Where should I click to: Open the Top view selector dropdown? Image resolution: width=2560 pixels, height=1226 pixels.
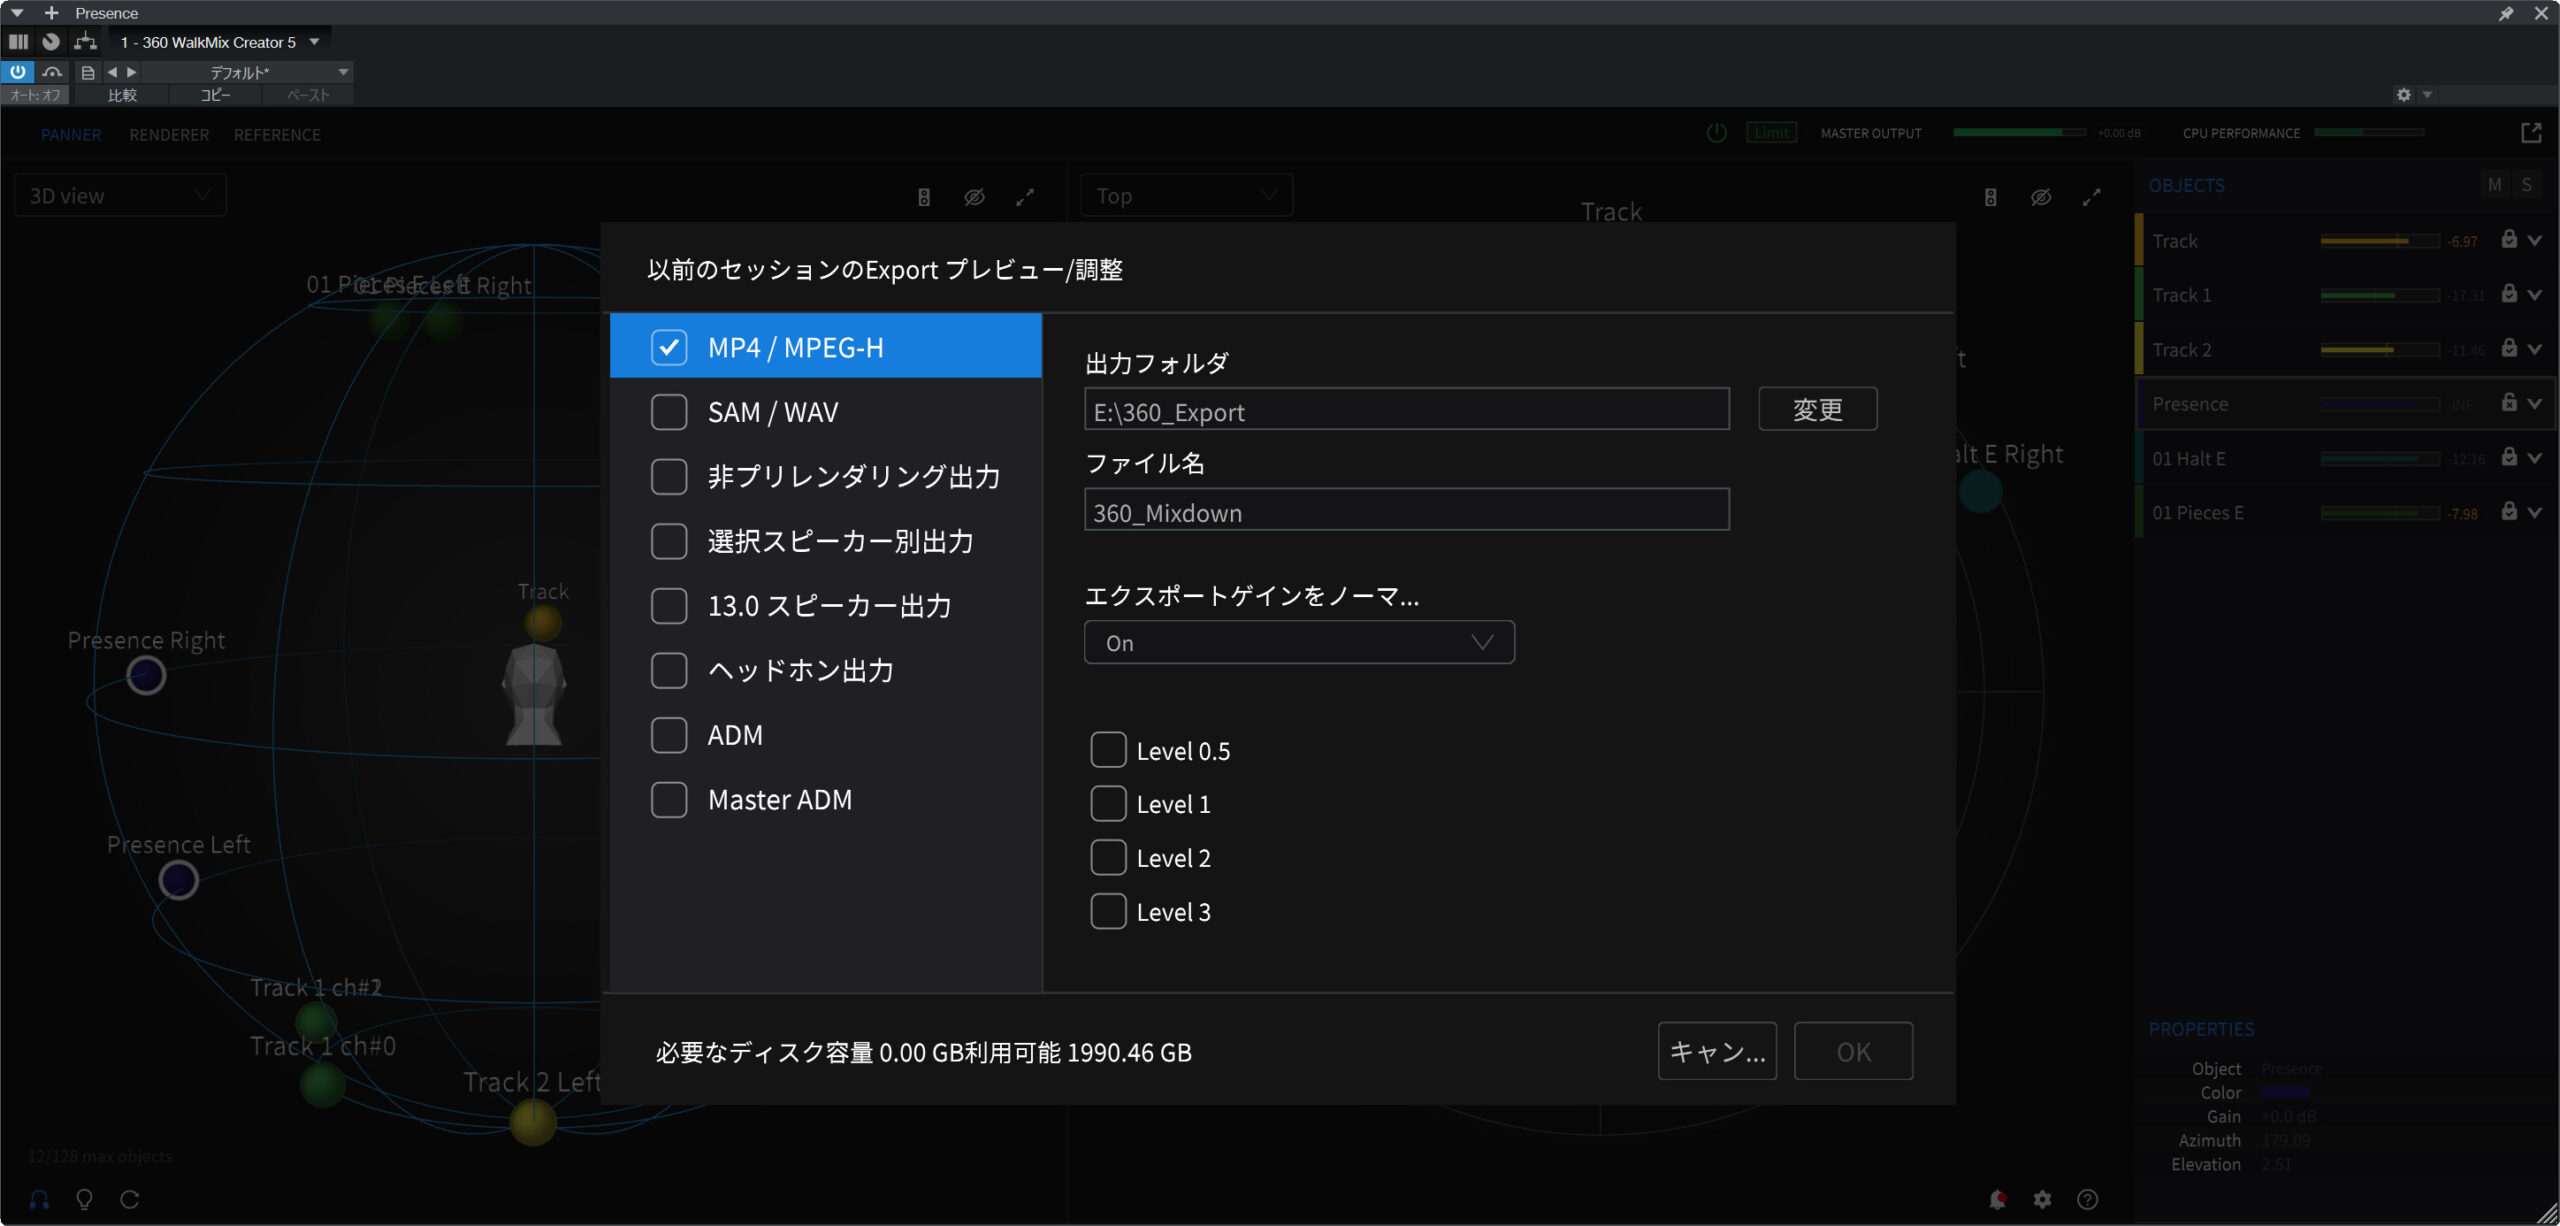point(1186,196)
